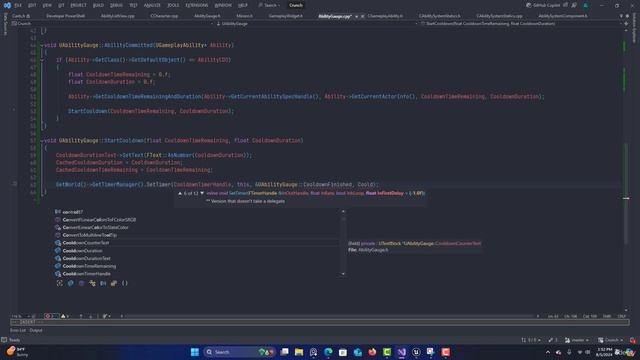Switch to the AbilitySystemComponent.h tab

click(x=563, y=16)
